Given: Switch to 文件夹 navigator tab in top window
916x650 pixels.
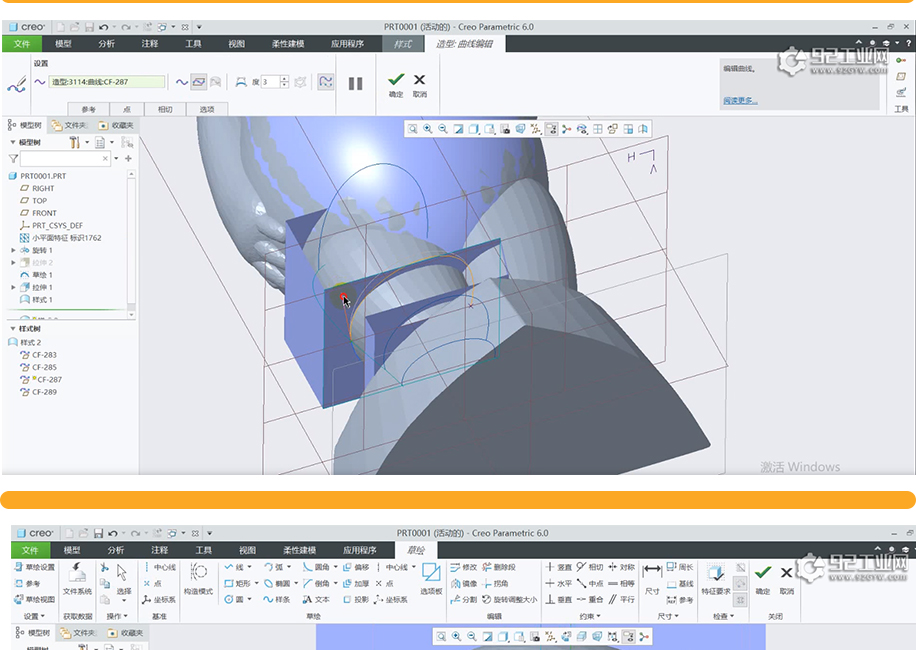Looking at the screenshot, I should tap(69, 125).
